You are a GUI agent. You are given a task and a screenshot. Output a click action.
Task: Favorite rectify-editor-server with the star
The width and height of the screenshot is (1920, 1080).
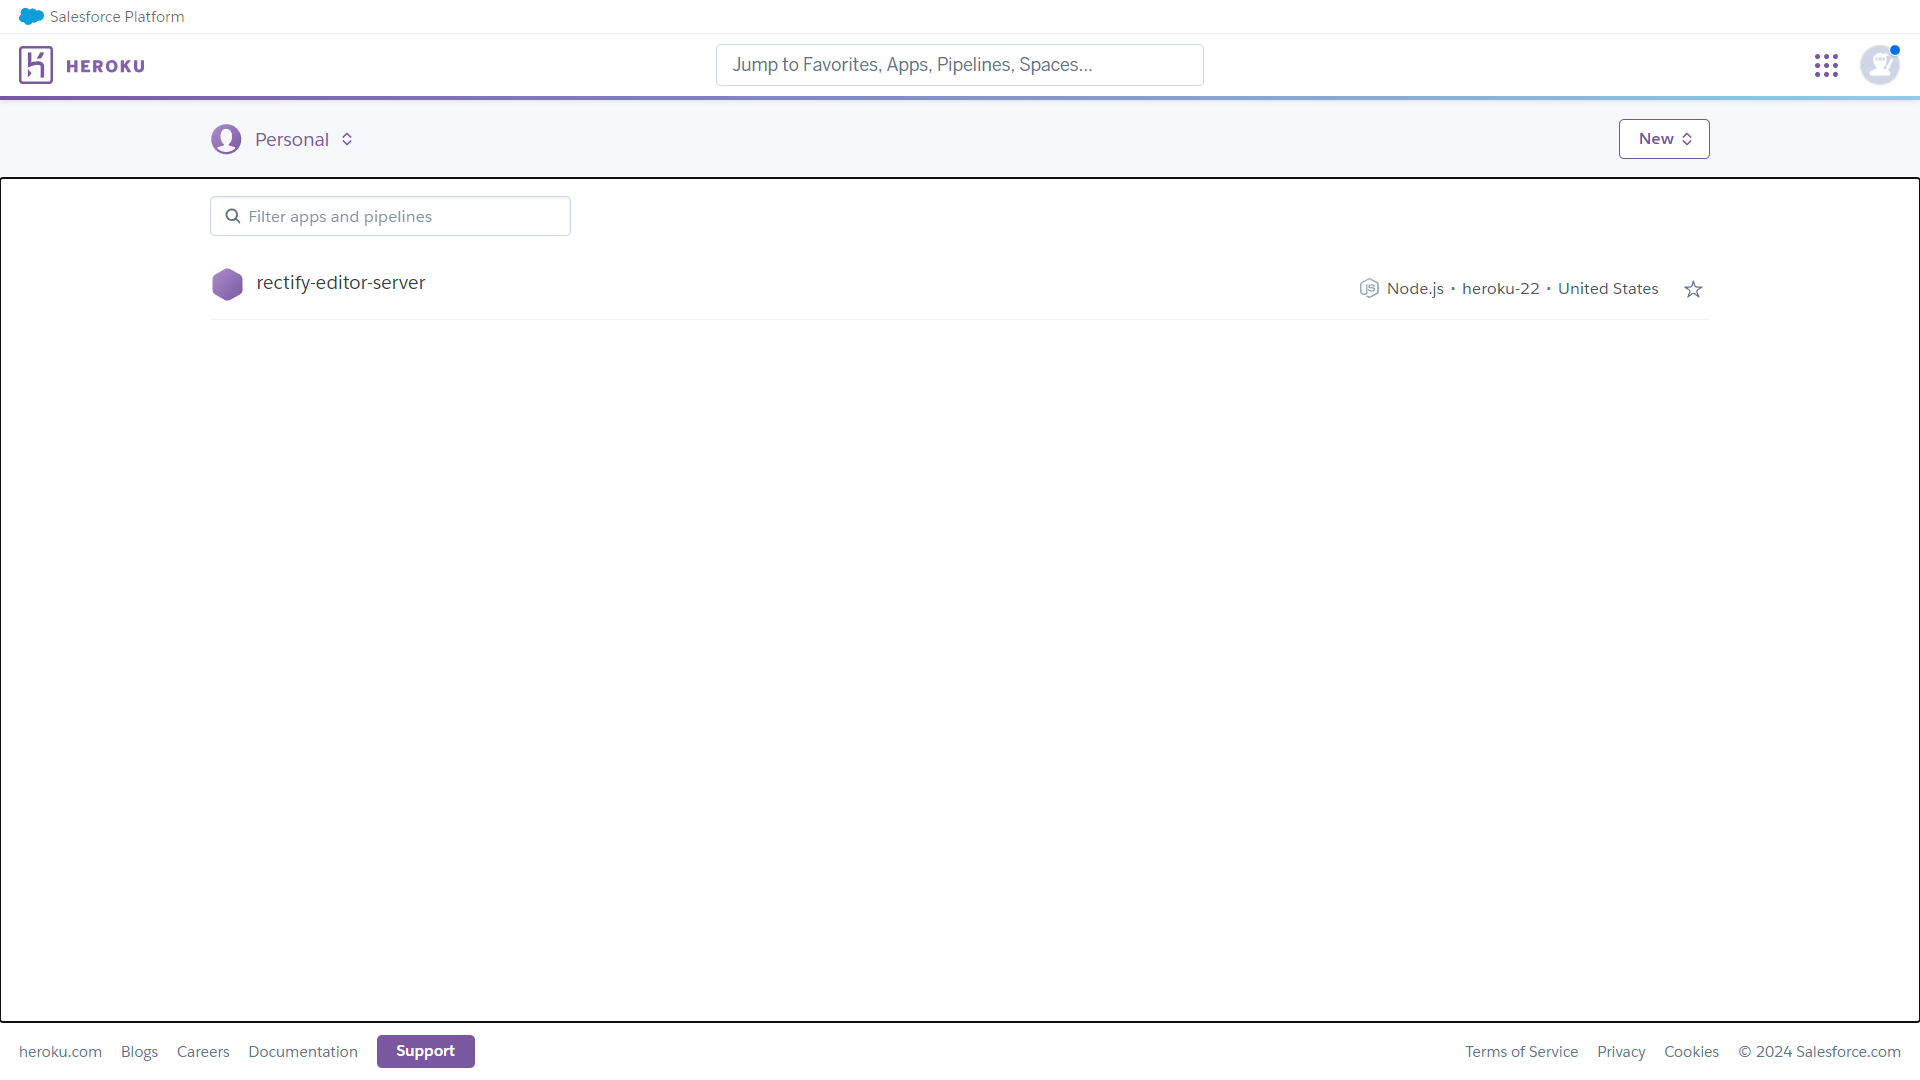click(1693, 289)
